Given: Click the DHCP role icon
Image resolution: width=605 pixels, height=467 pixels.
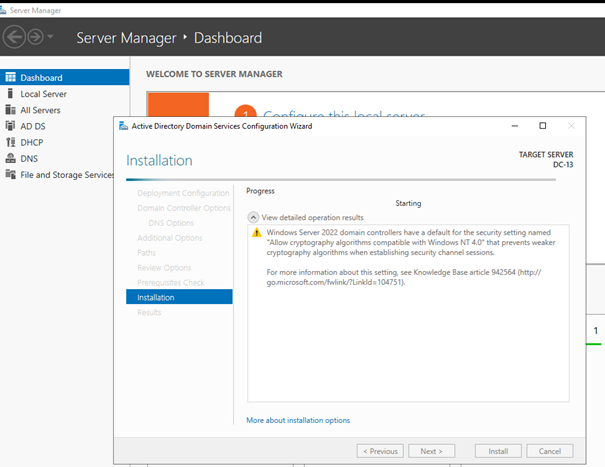Looking at the screenshot, I should pyautogui.click(x=10, y=142).
